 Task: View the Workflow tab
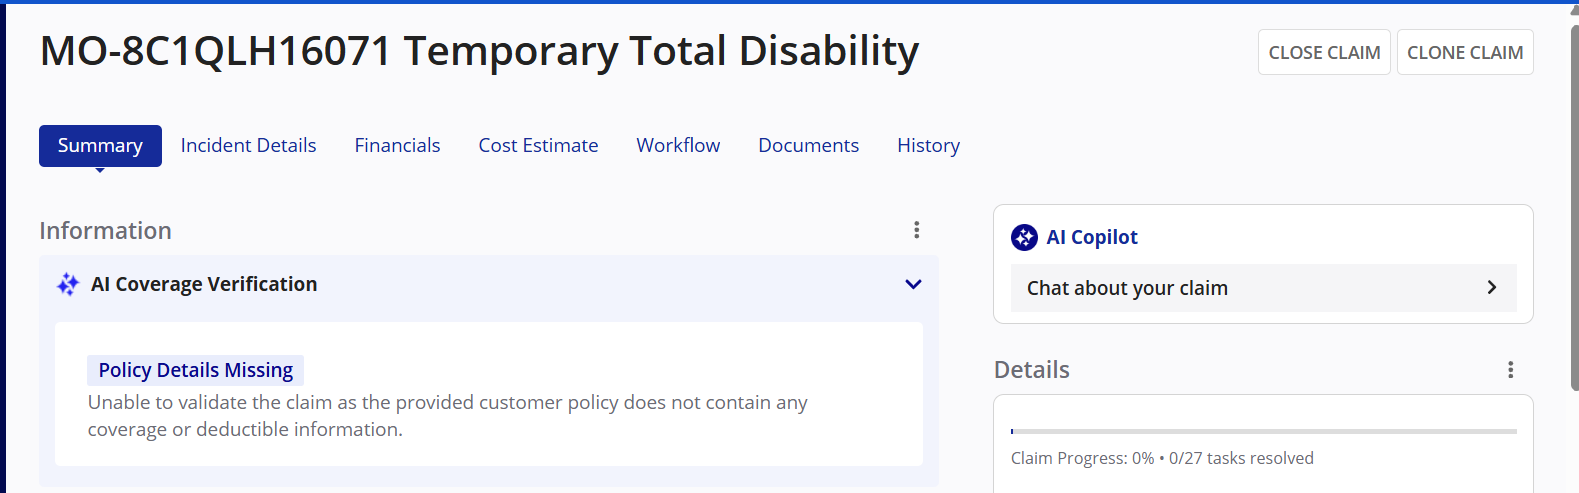tap(678, 146)
